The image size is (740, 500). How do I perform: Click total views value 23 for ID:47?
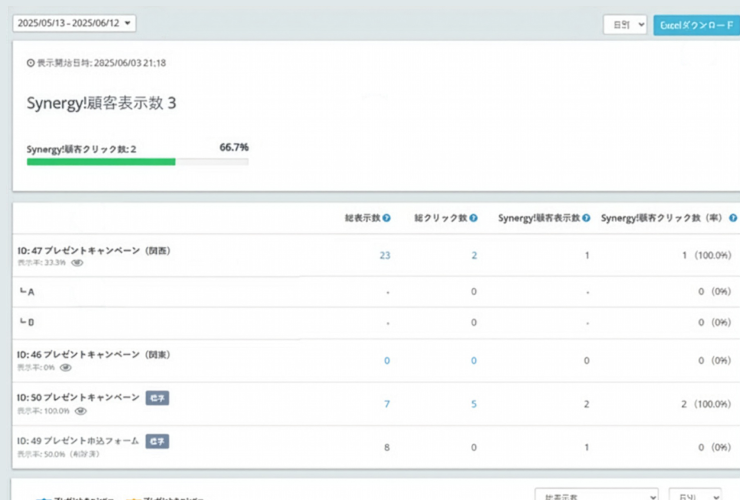pos(385,256)
